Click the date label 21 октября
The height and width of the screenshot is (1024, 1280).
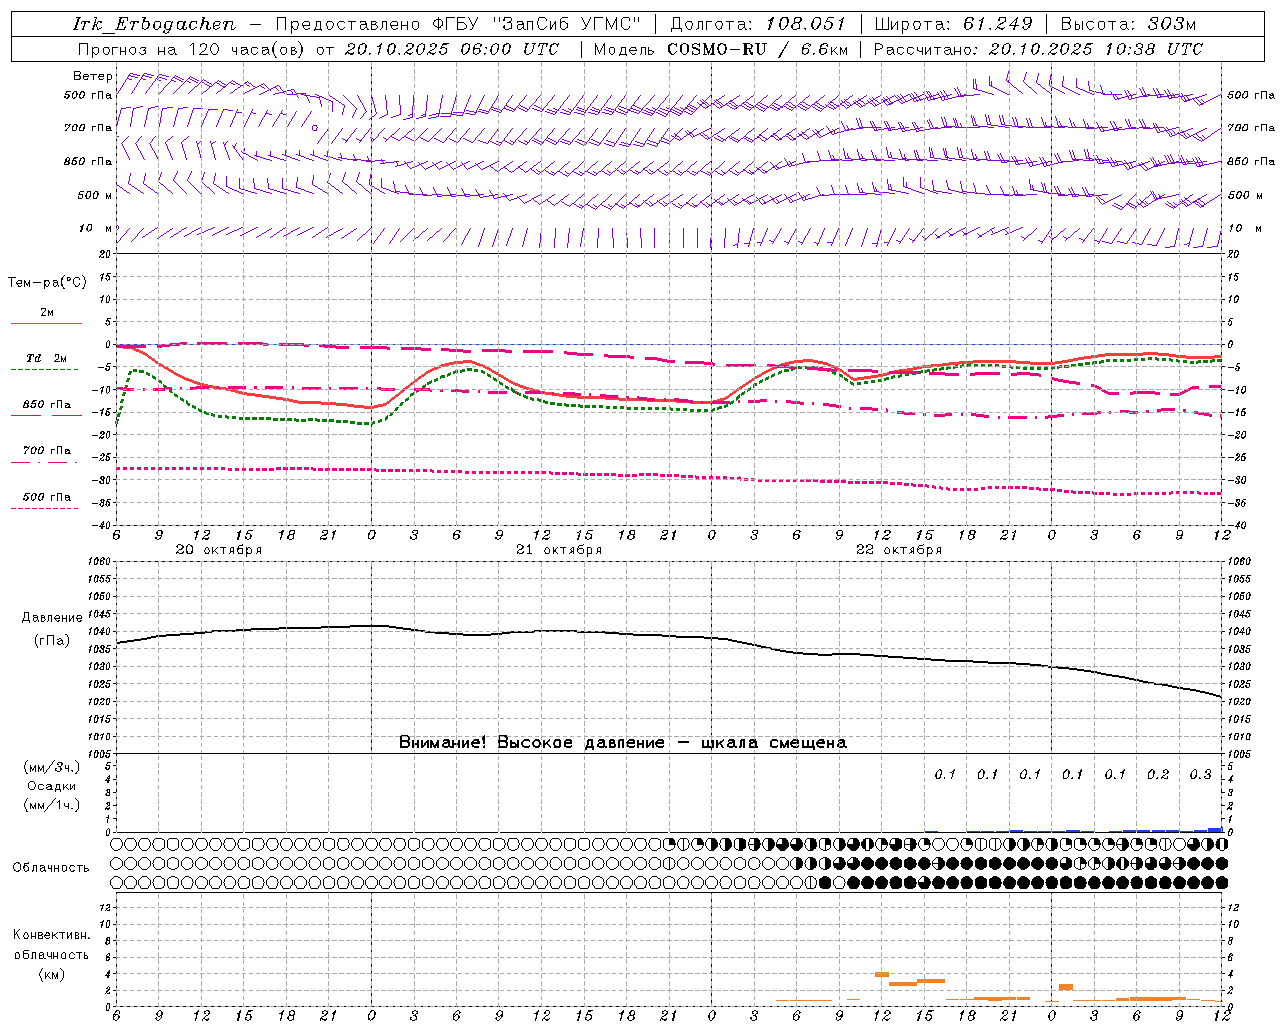(x=559, y=550)
